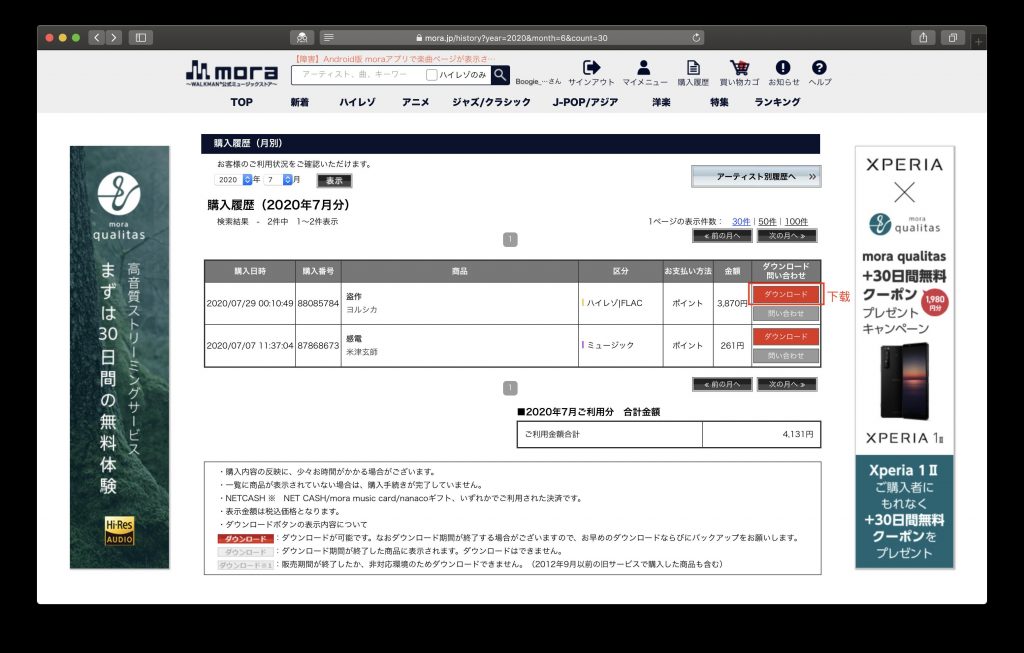Go forward with Safari's forward arrow
The width and height of the screenshot is (1024, 653).
(114, 38)
